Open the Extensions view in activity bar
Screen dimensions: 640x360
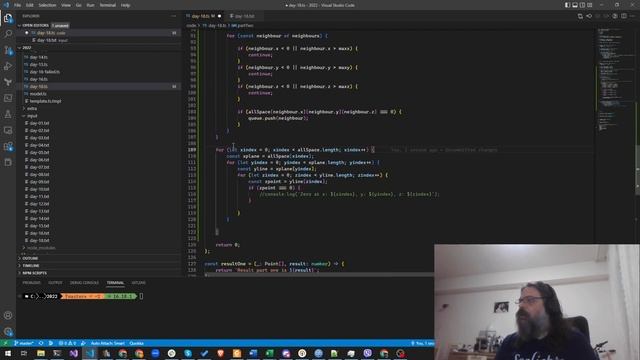click(8, 147)
